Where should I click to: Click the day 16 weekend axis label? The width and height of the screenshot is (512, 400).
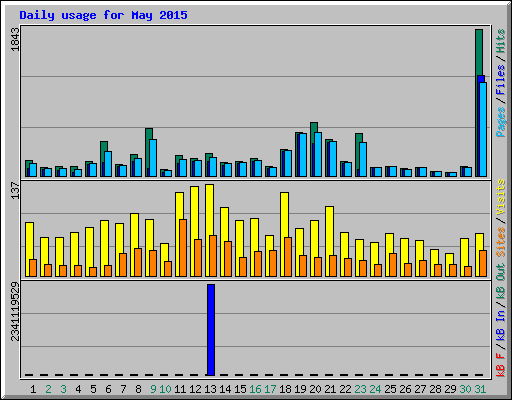coord(255,389)
